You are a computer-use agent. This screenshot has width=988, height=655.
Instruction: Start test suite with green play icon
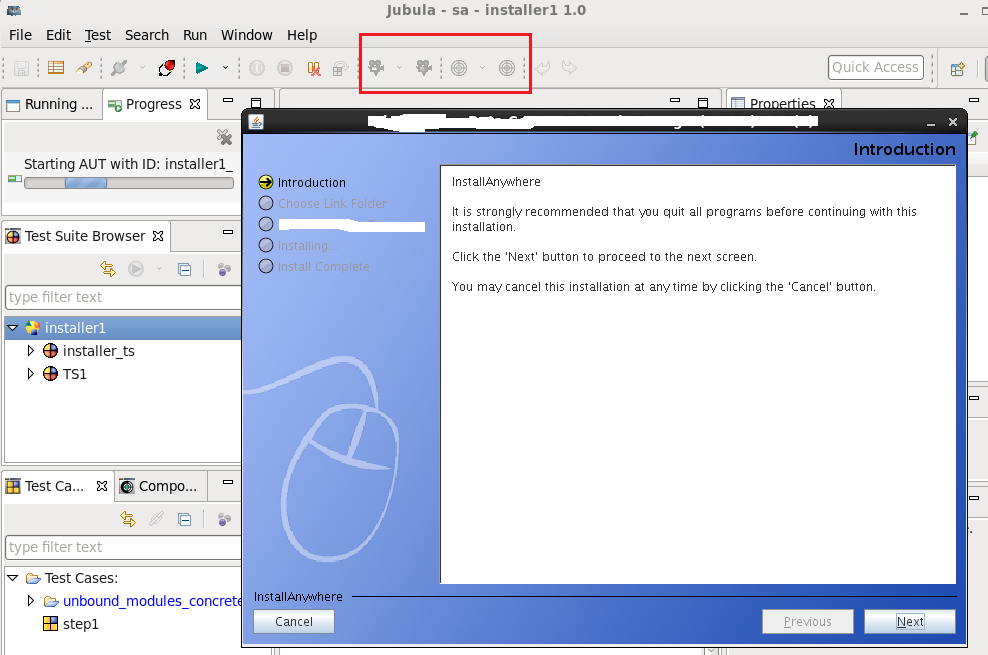(x=202, y=67)
